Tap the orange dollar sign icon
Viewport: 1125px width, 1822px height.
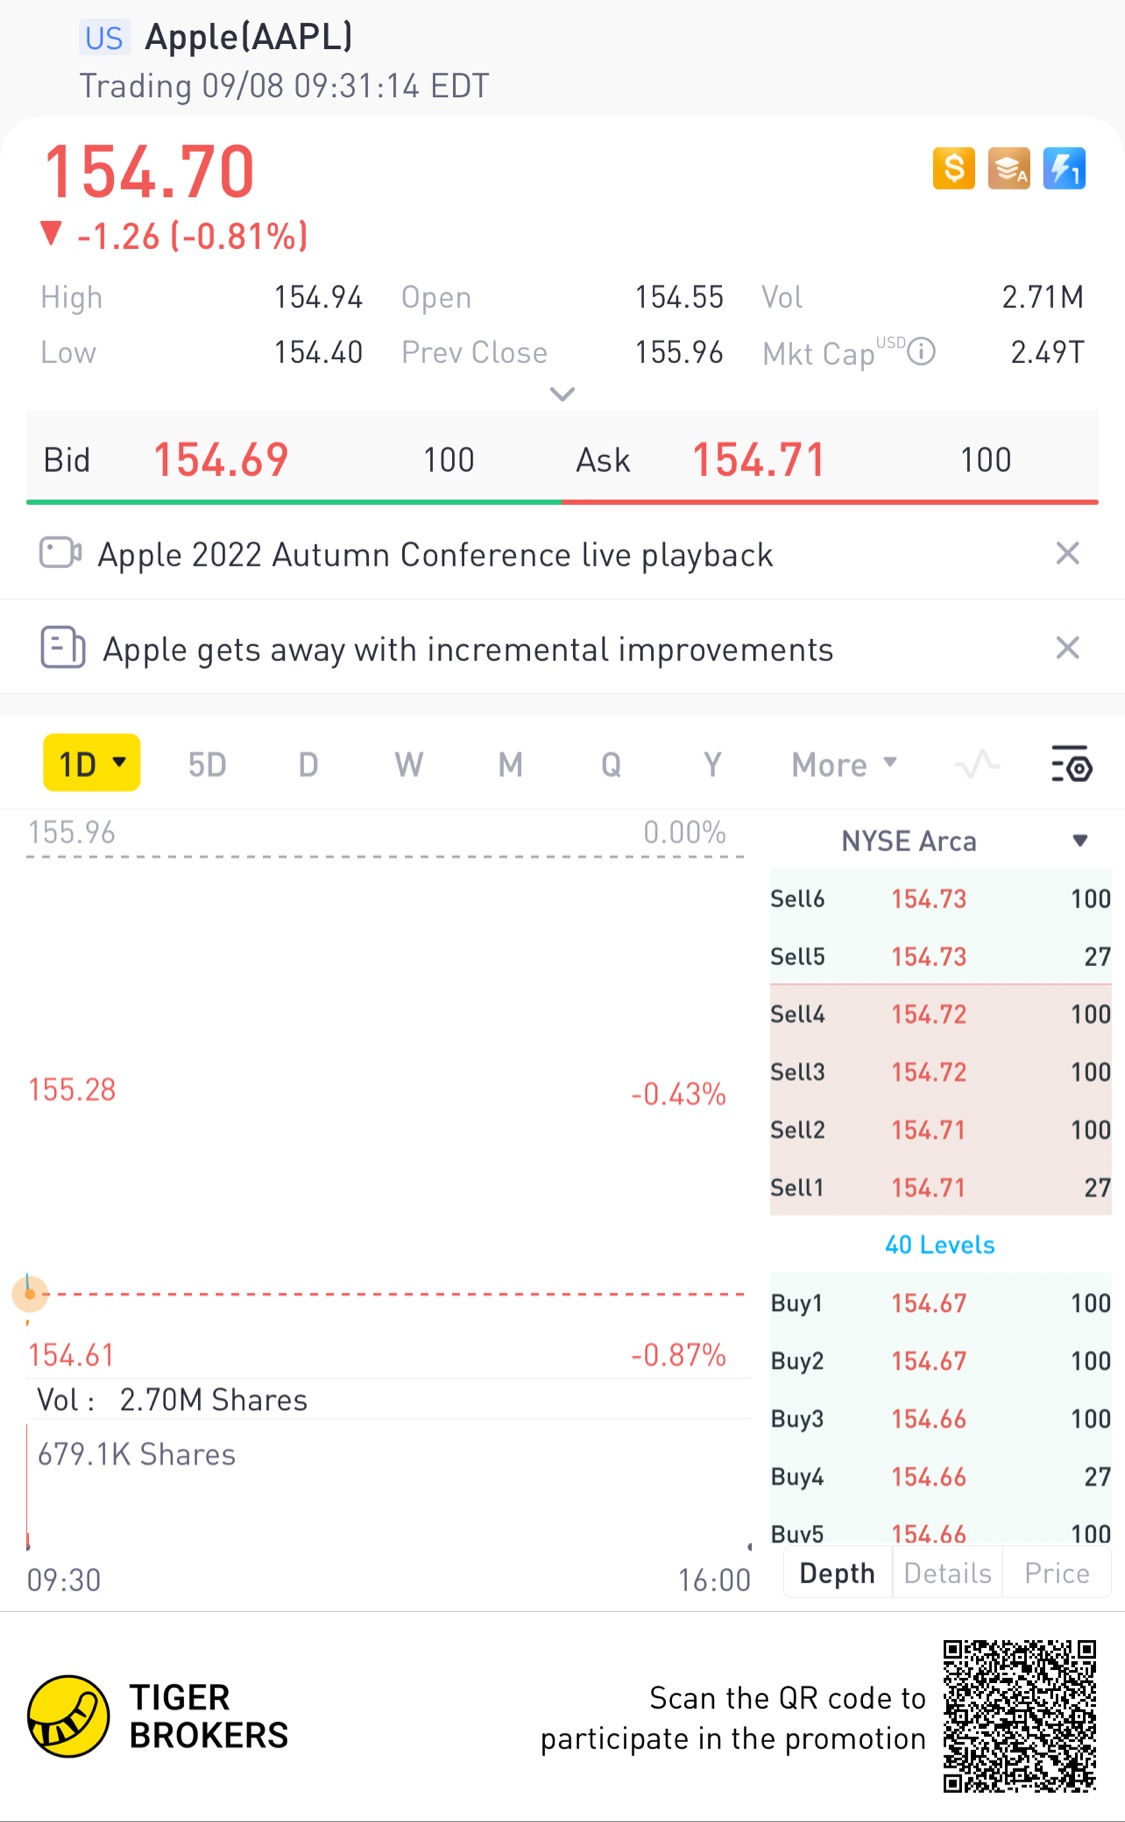click(953, 168)
